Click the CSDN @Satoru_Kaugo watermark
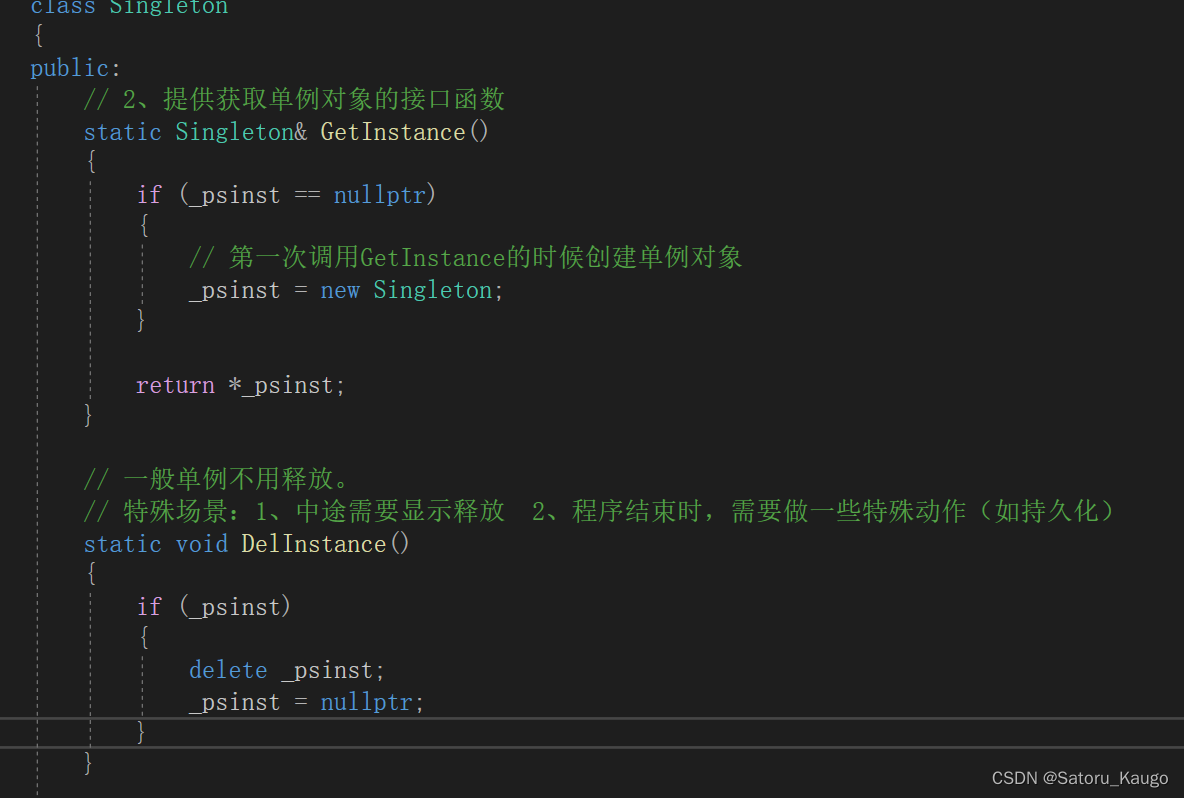Image resolution: width=1184 pixels, height=798 pixels. tap(1080, 778)
